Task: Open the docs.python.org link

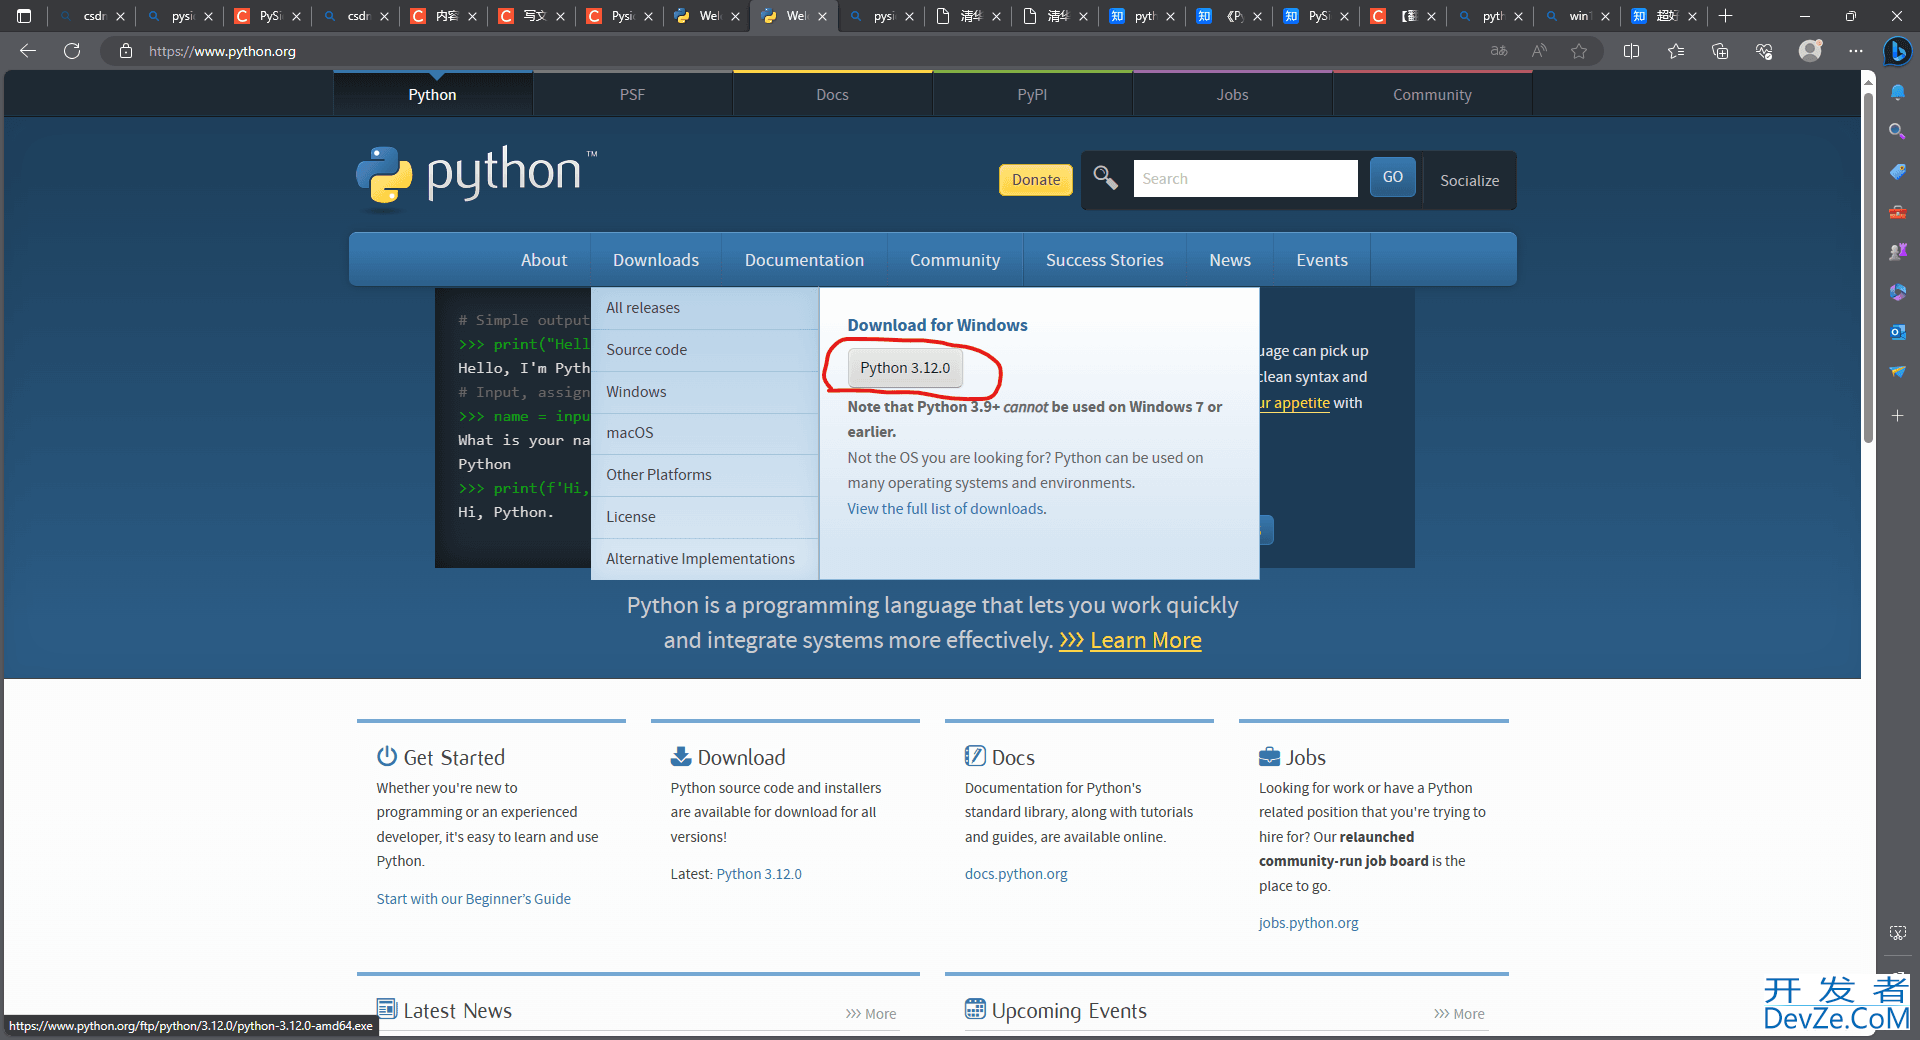Action: click(1016, 874)
